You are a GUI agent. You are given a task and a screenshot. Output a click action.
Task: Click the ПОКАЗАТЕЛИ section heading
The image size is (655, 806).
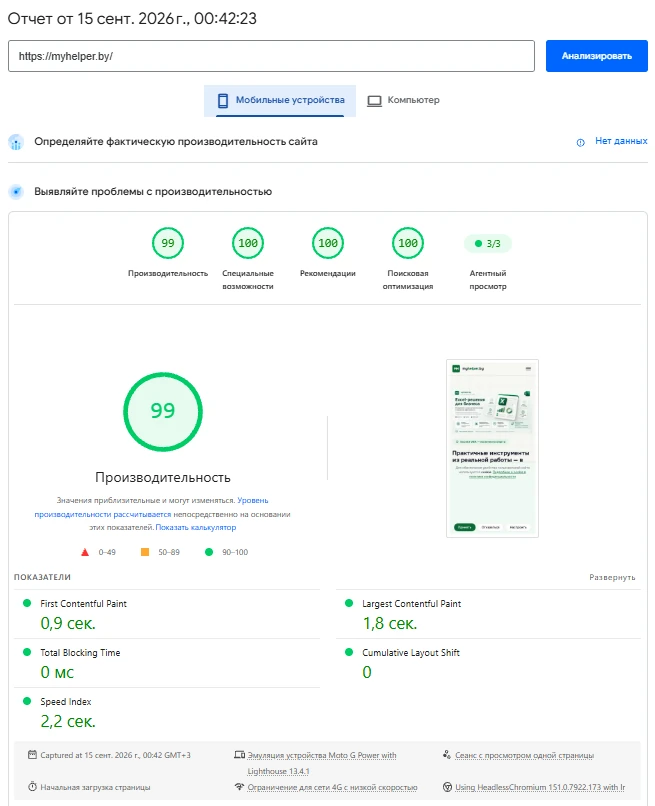coord(42,577)
